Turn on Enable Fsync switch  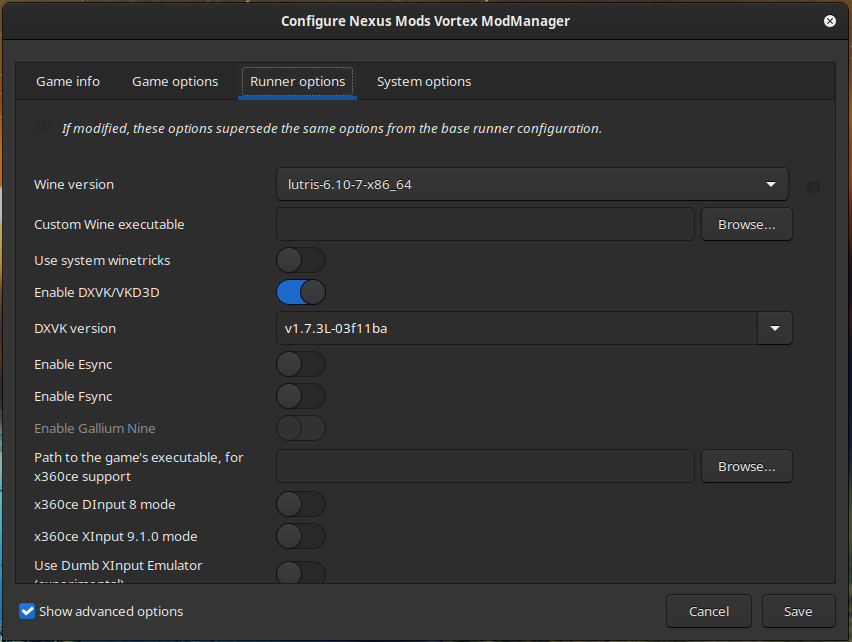(301, 396)
